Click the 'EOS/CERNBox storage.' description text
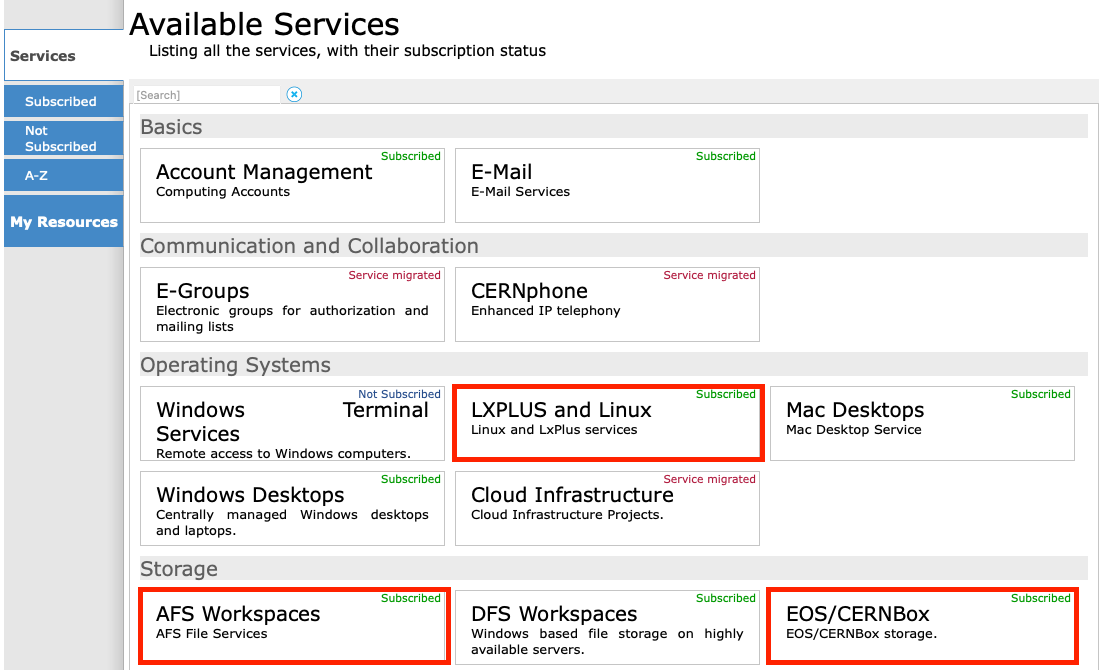 tap(862, 633)
